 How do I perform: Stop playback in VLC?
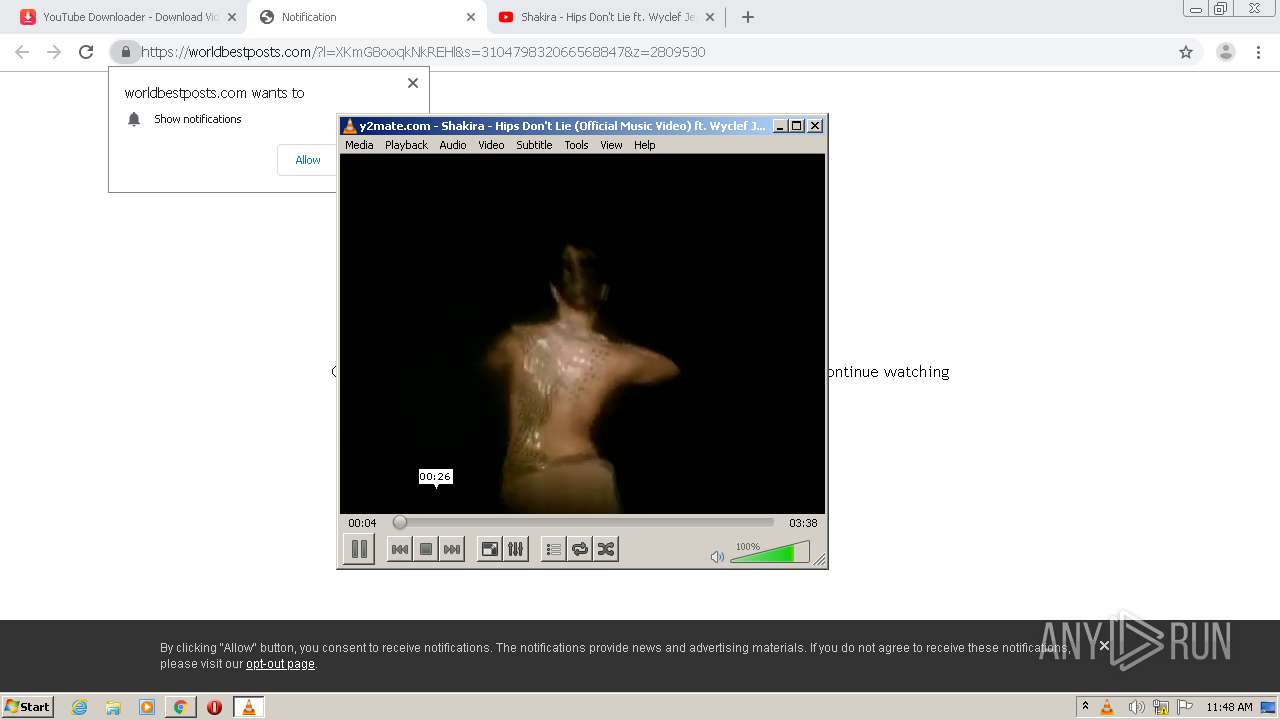(x=426, y=549)
